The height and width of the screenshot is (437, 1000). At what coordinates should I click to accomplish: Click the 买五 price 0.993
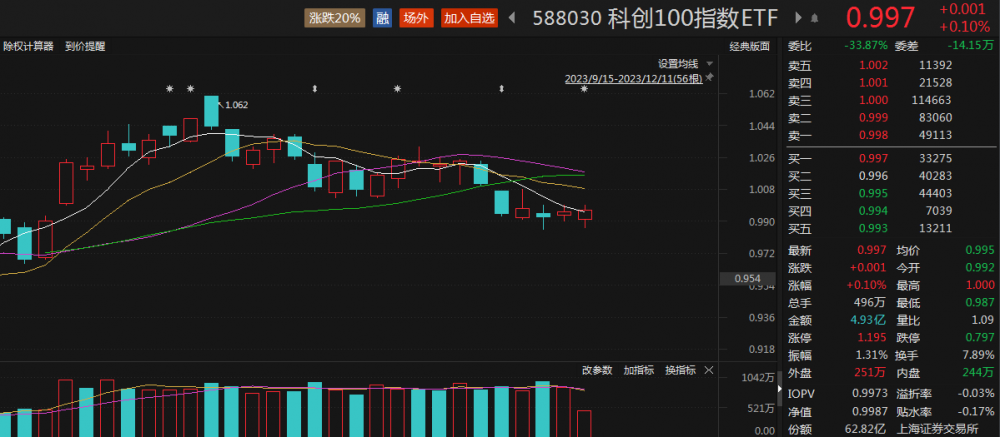point(873,228)
